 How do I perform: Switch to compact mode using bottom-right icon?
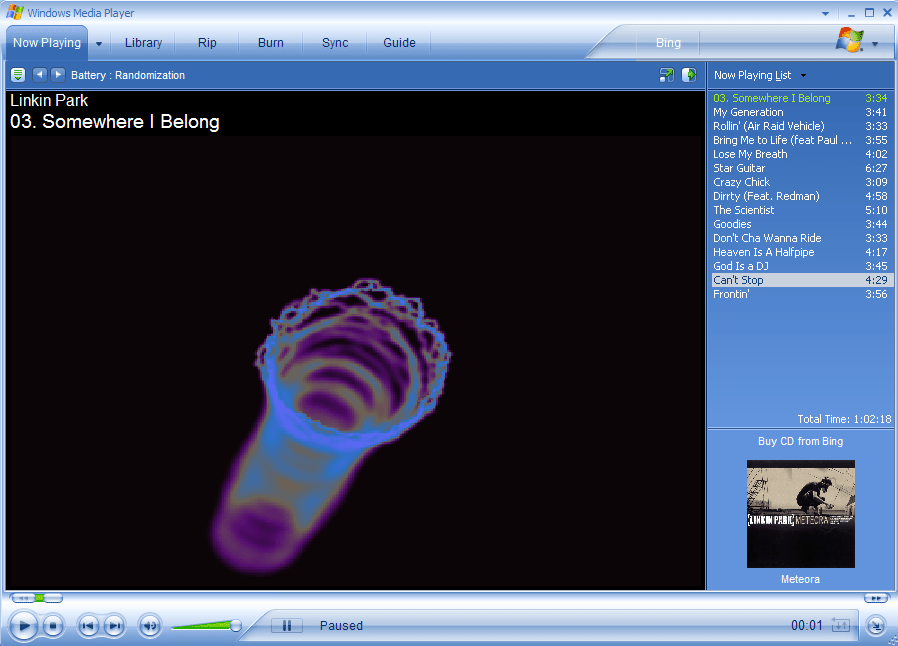click(x=876, y=626)
